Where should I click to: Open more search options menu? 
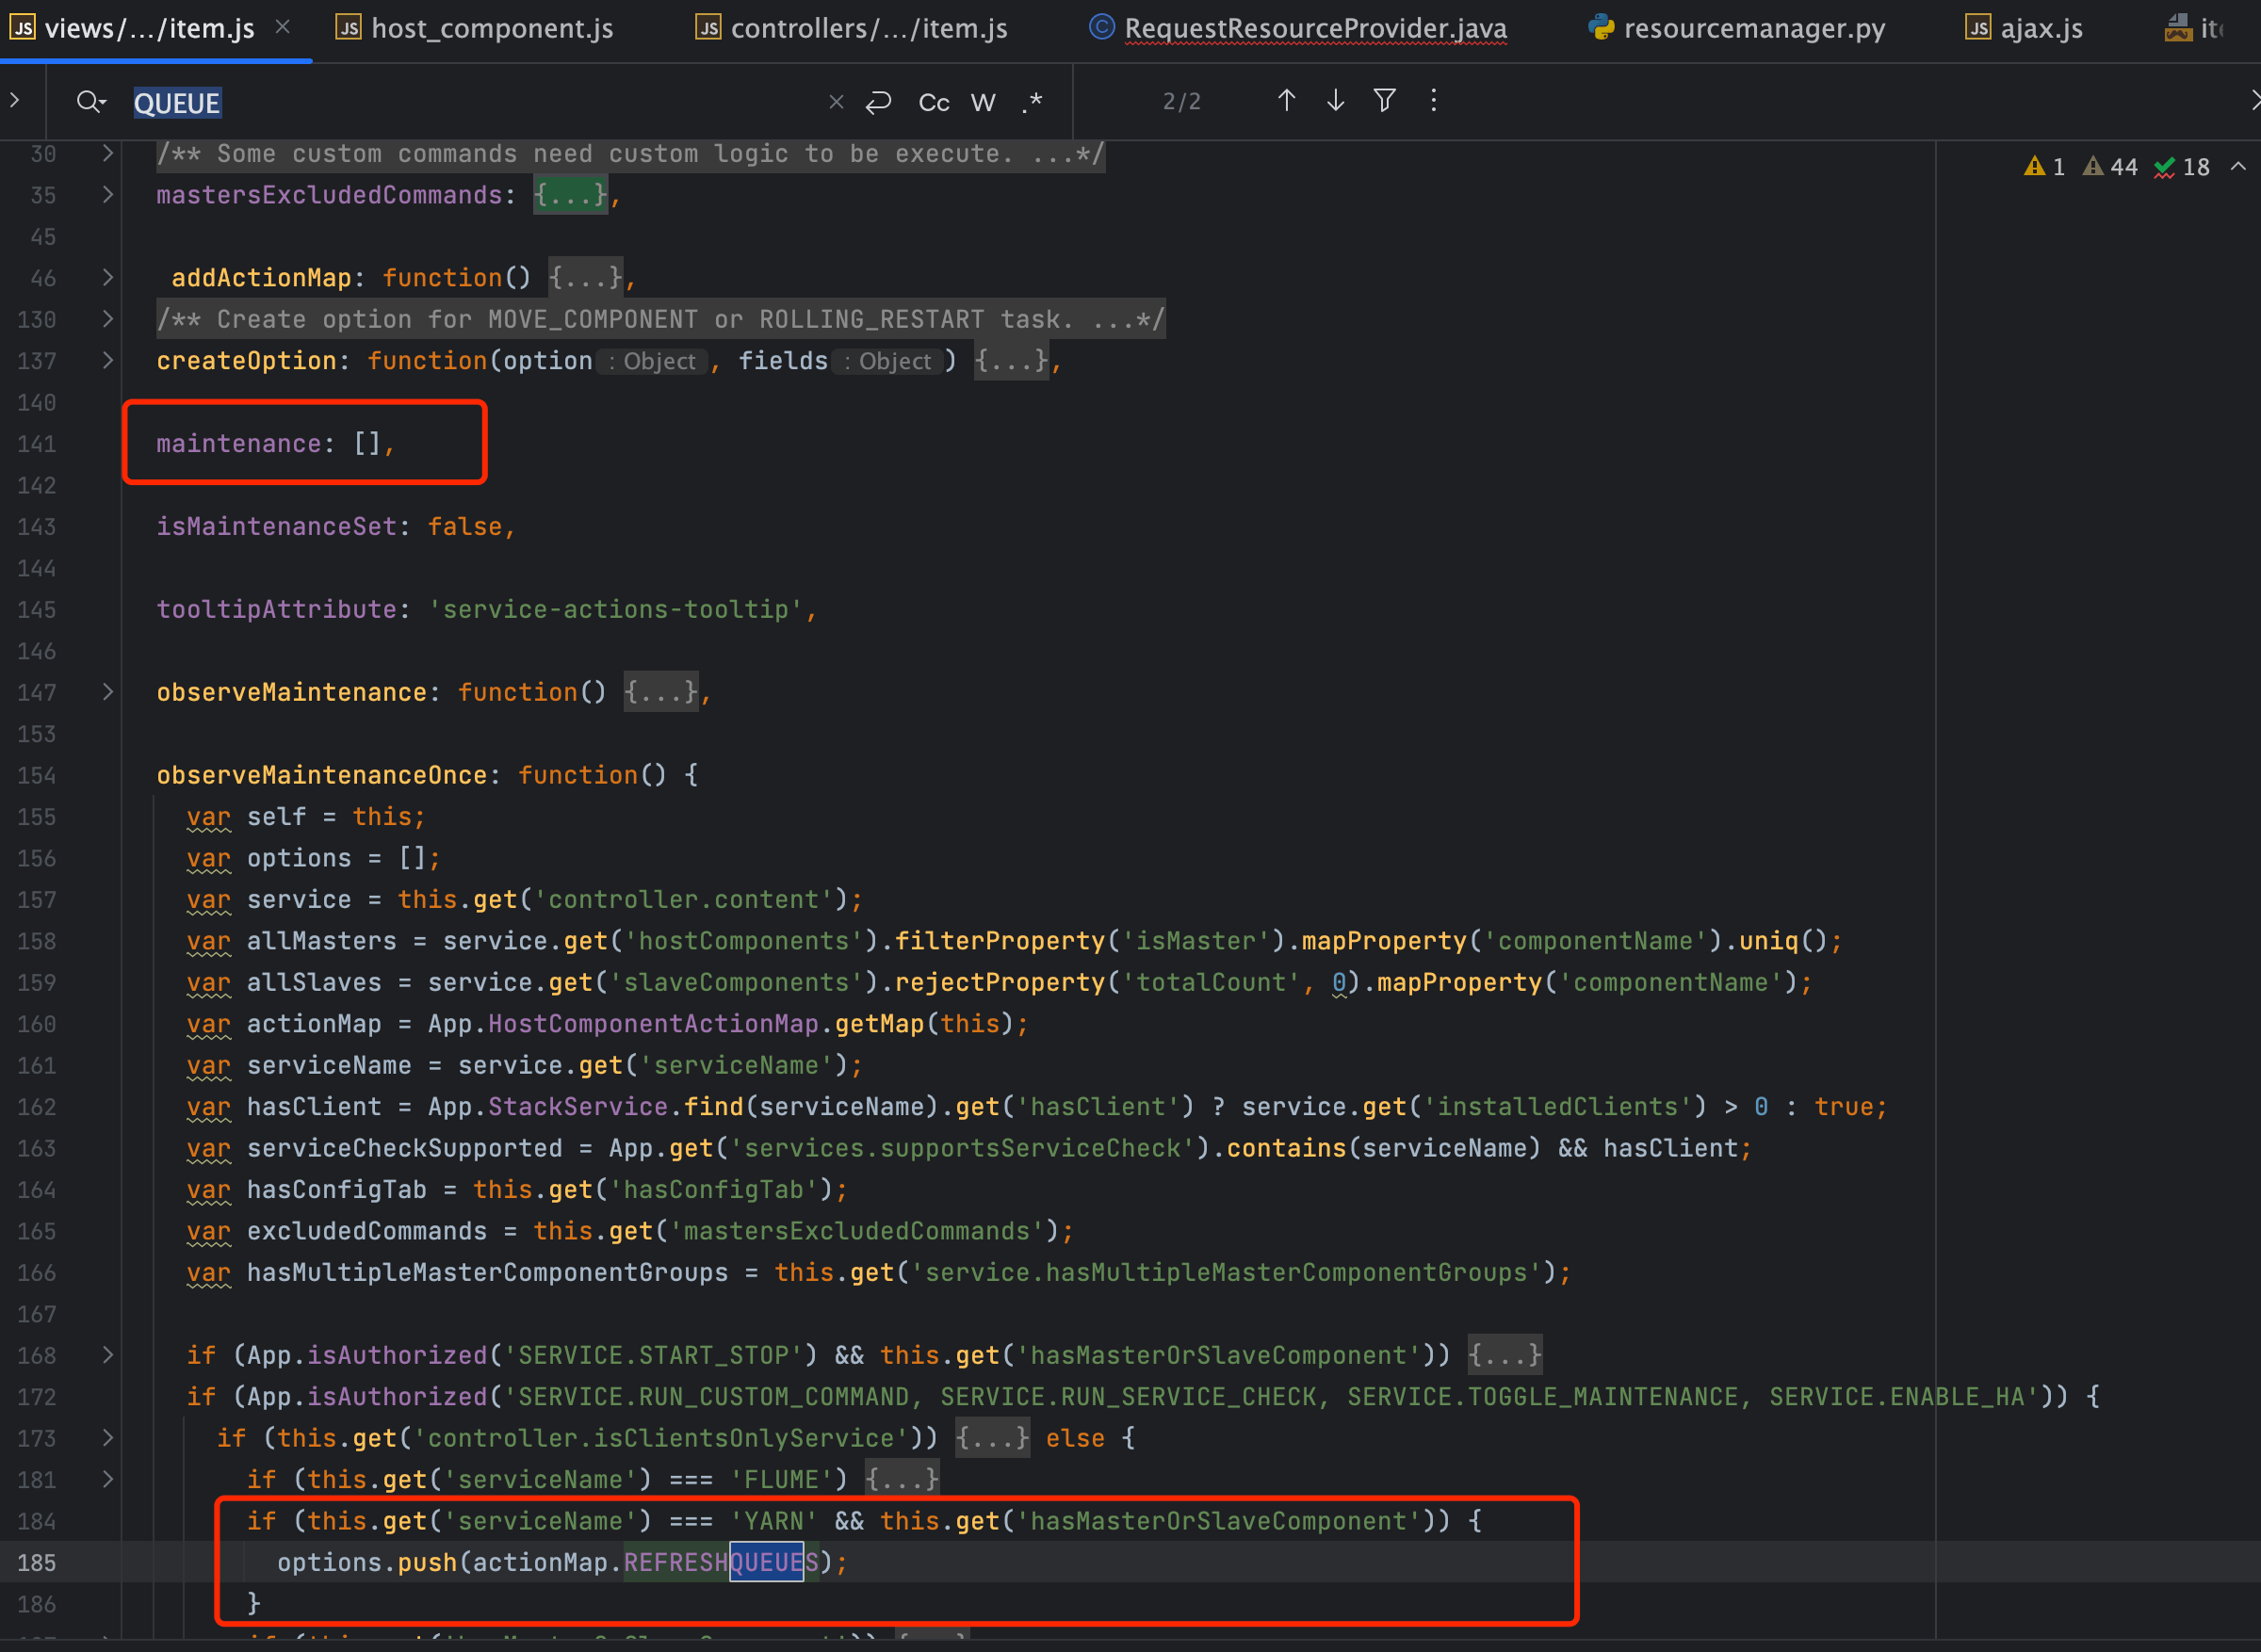pos(1433,100)
